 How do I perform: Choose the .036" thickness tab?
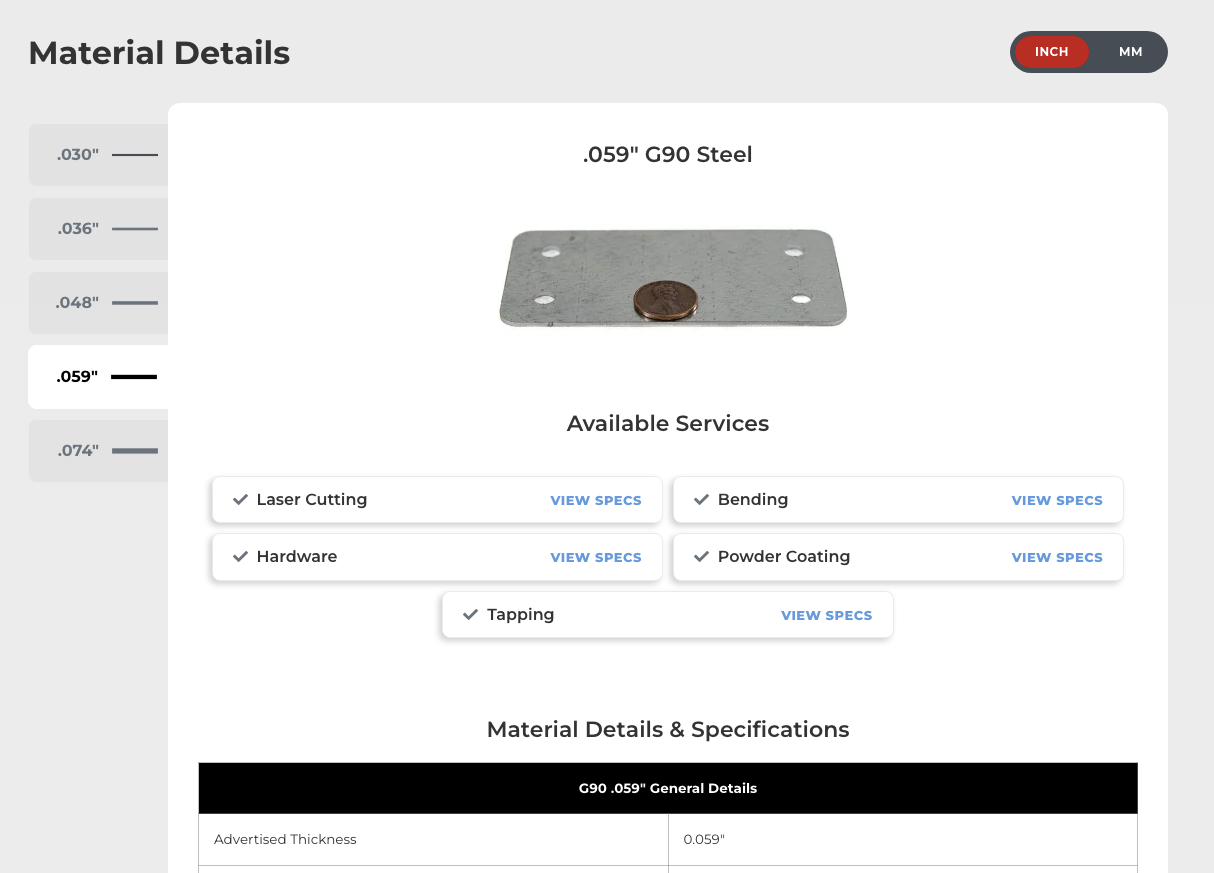point(78,229)
